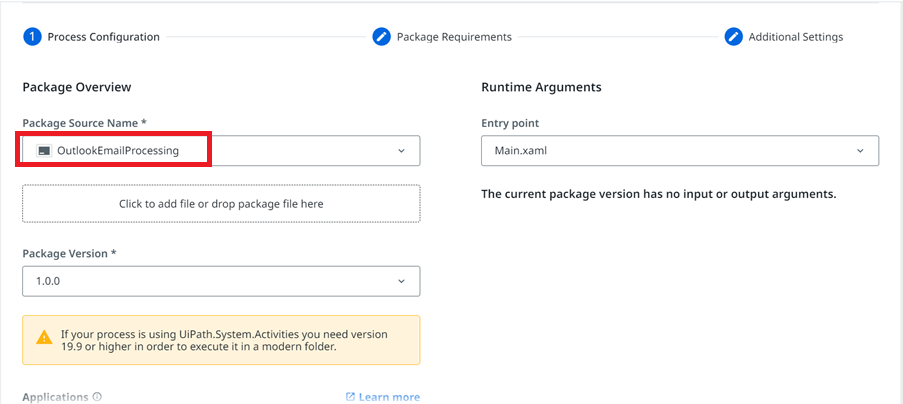Go to the Process Configuration step

click(104, 37)
